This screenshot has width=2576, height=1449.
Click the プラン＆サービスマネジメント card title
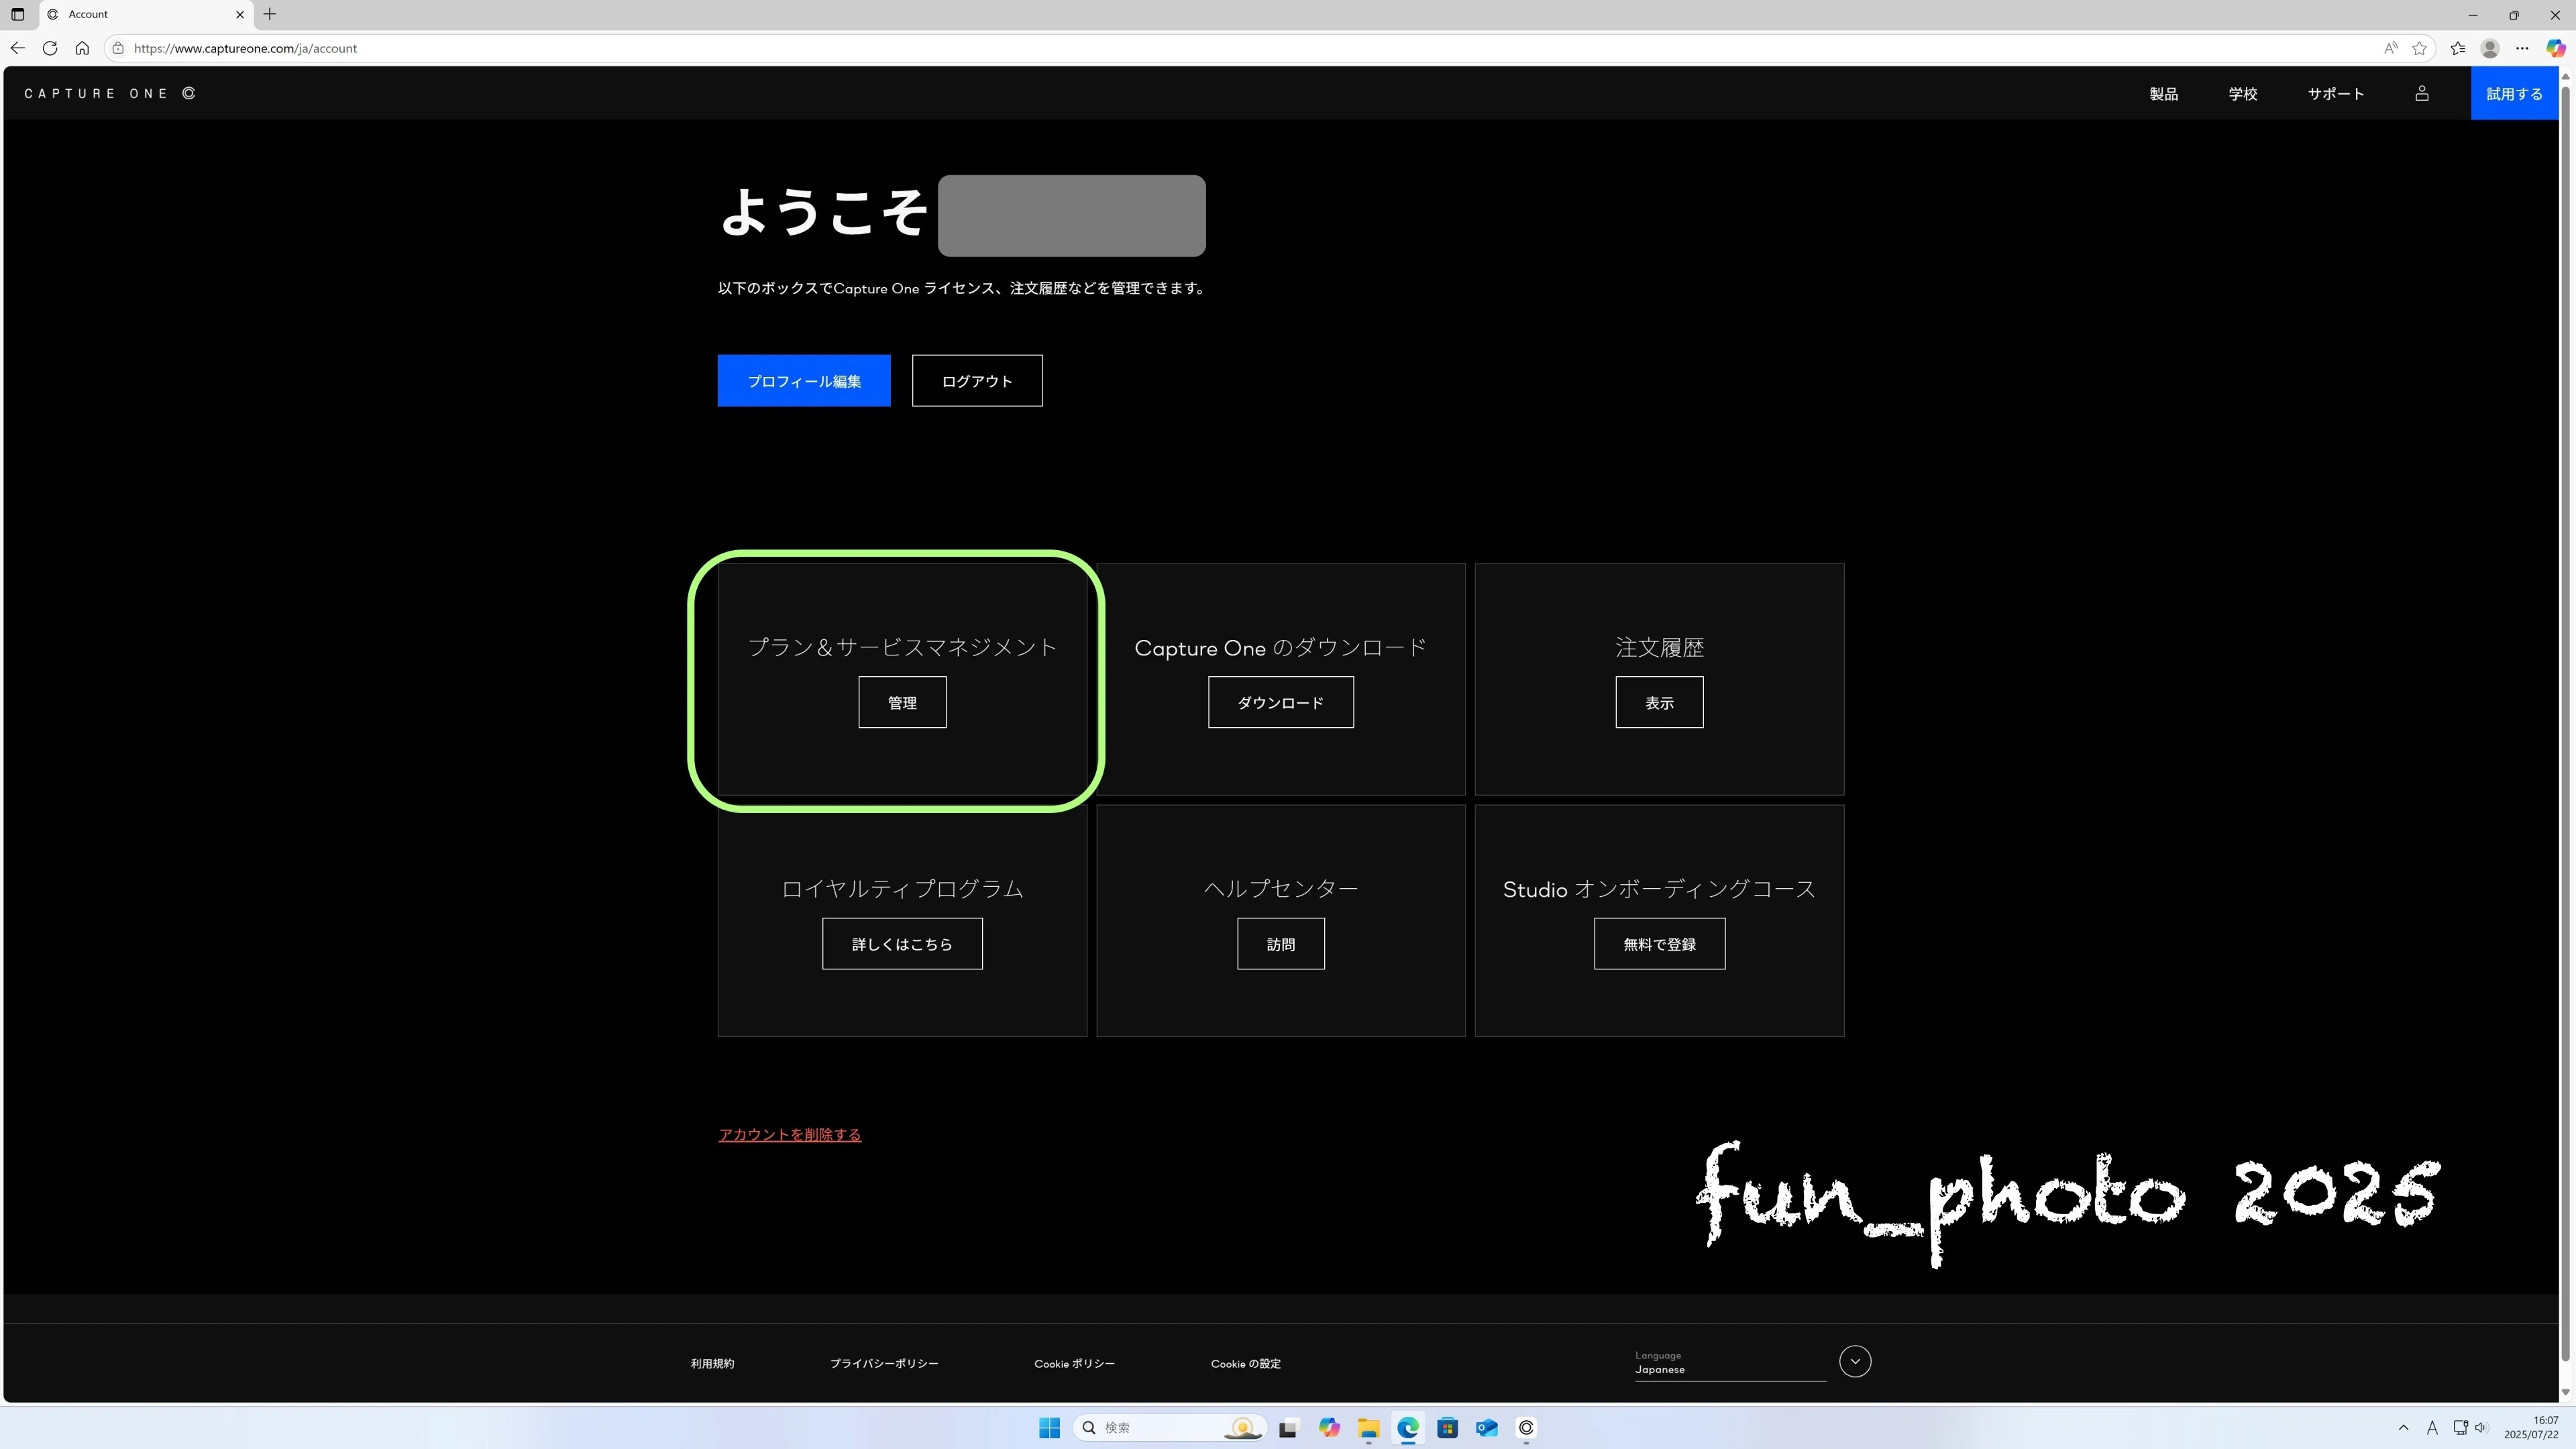pos(902,648)
